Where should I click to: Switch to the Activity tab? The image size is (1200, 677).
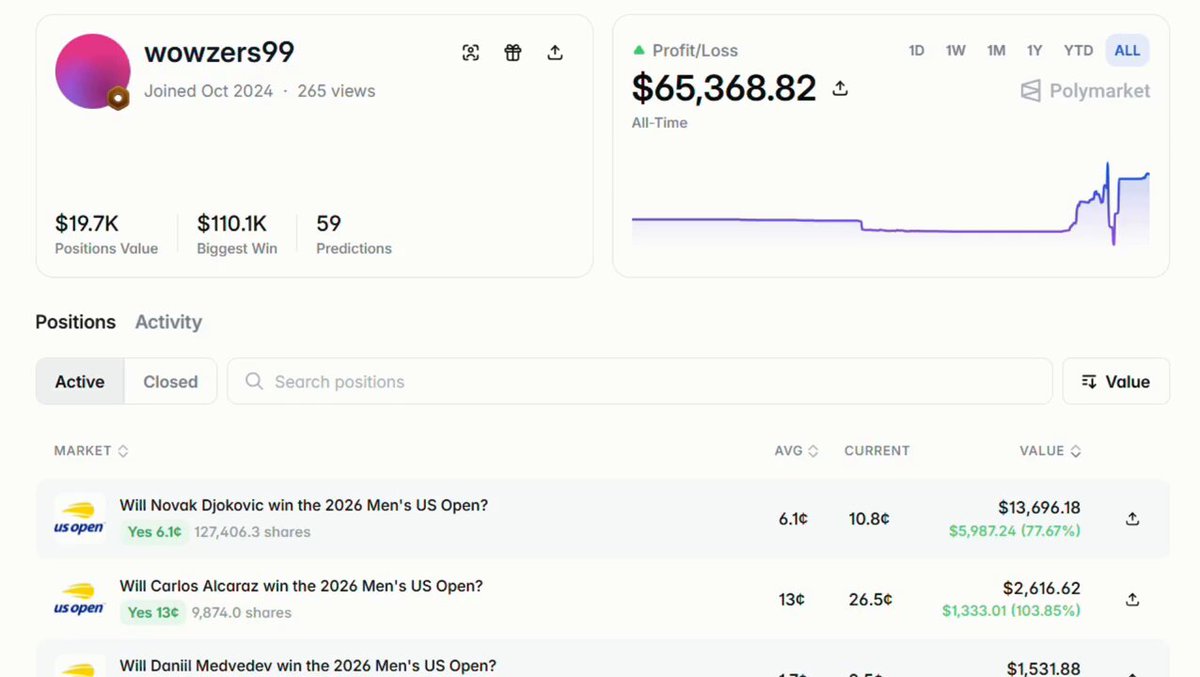tap(168, 322)
